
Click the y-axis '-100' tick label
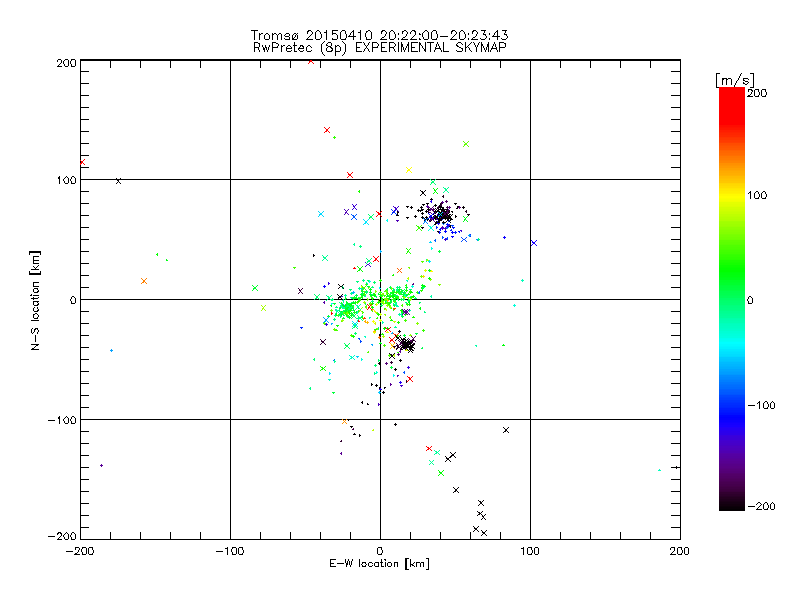pos(62,420)
